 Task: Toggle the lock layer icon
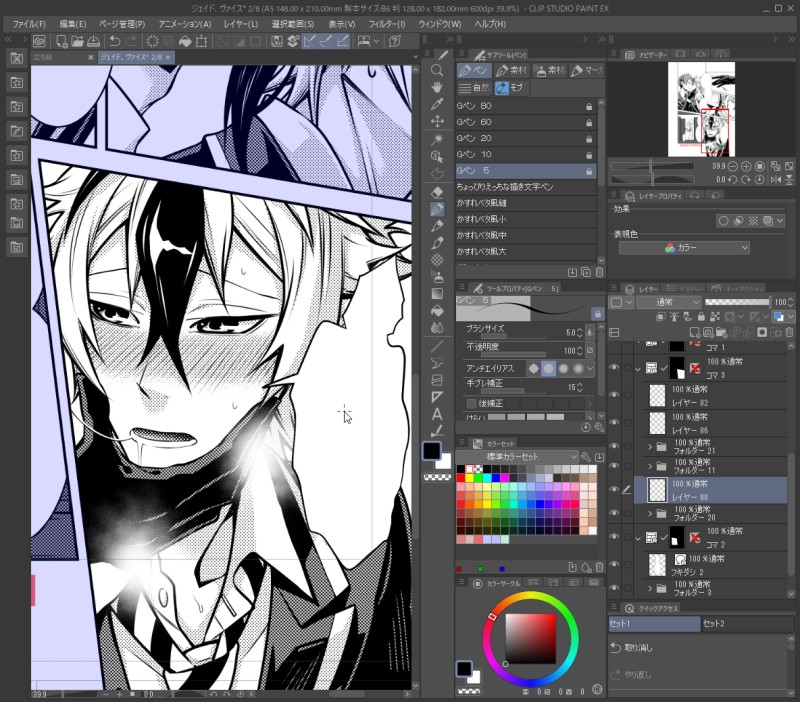click(701, 317)
